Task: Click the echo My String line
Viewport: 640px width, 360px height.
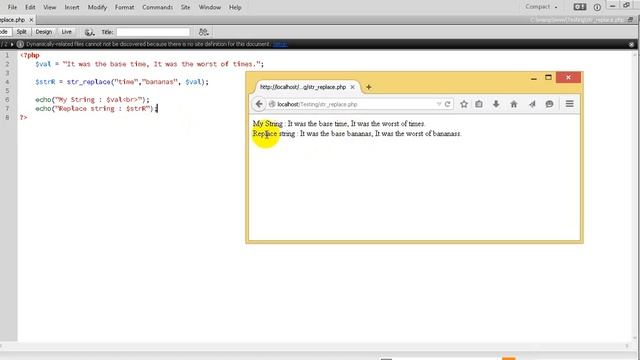Action: (x=92, y=100)
